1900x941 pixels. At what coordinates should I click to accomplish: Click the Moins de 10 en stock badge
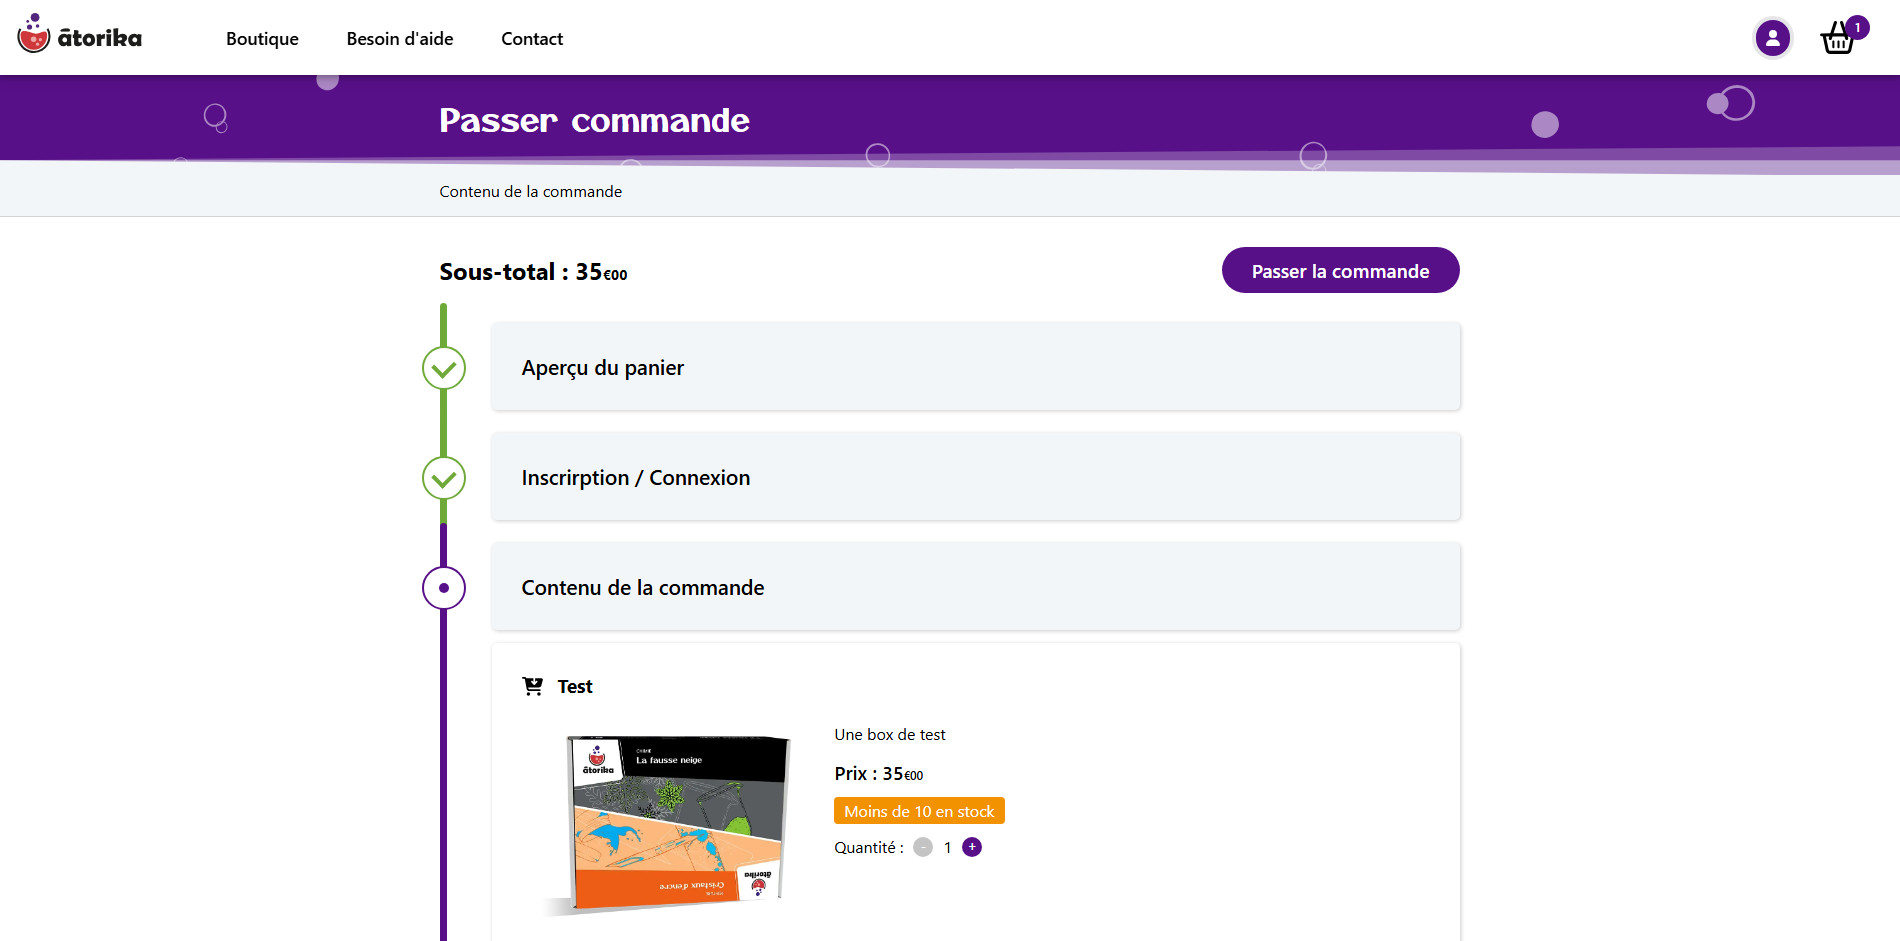(919, 811)
